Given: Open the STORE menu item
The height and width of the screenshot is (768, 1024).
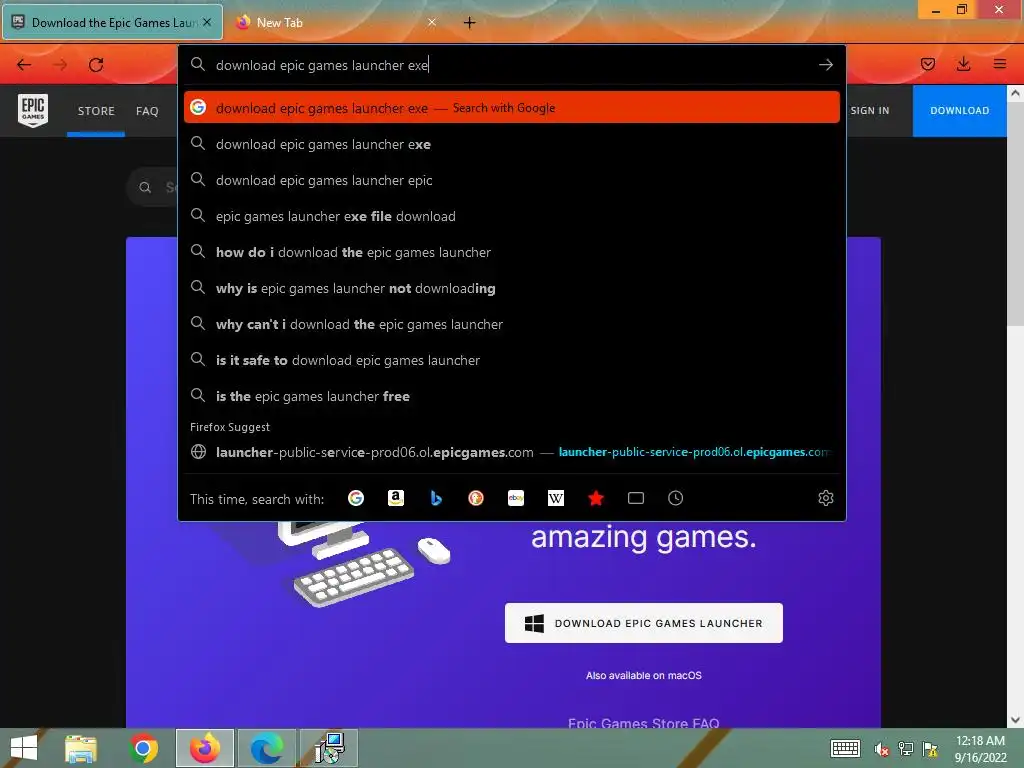Looking at the screenshot, I should click(96, 111).
